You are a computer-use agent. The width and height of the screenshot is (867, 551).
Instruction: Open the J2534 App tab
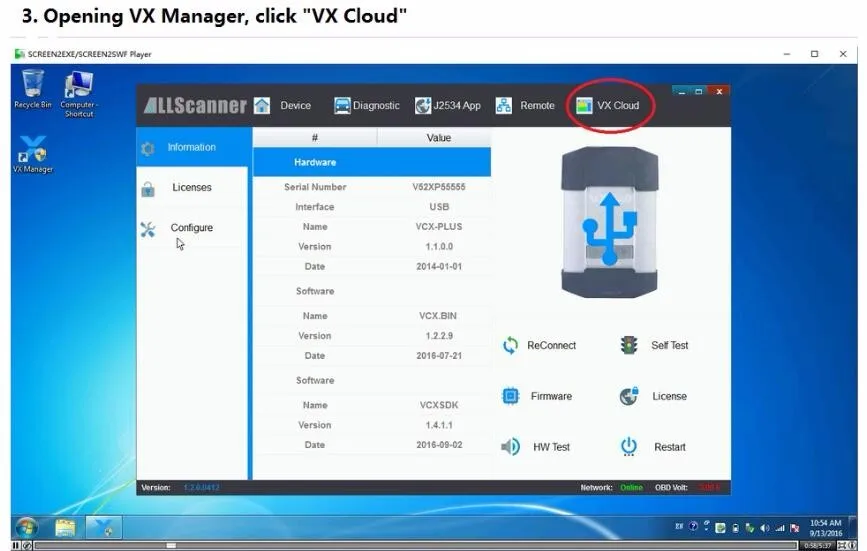447,106
